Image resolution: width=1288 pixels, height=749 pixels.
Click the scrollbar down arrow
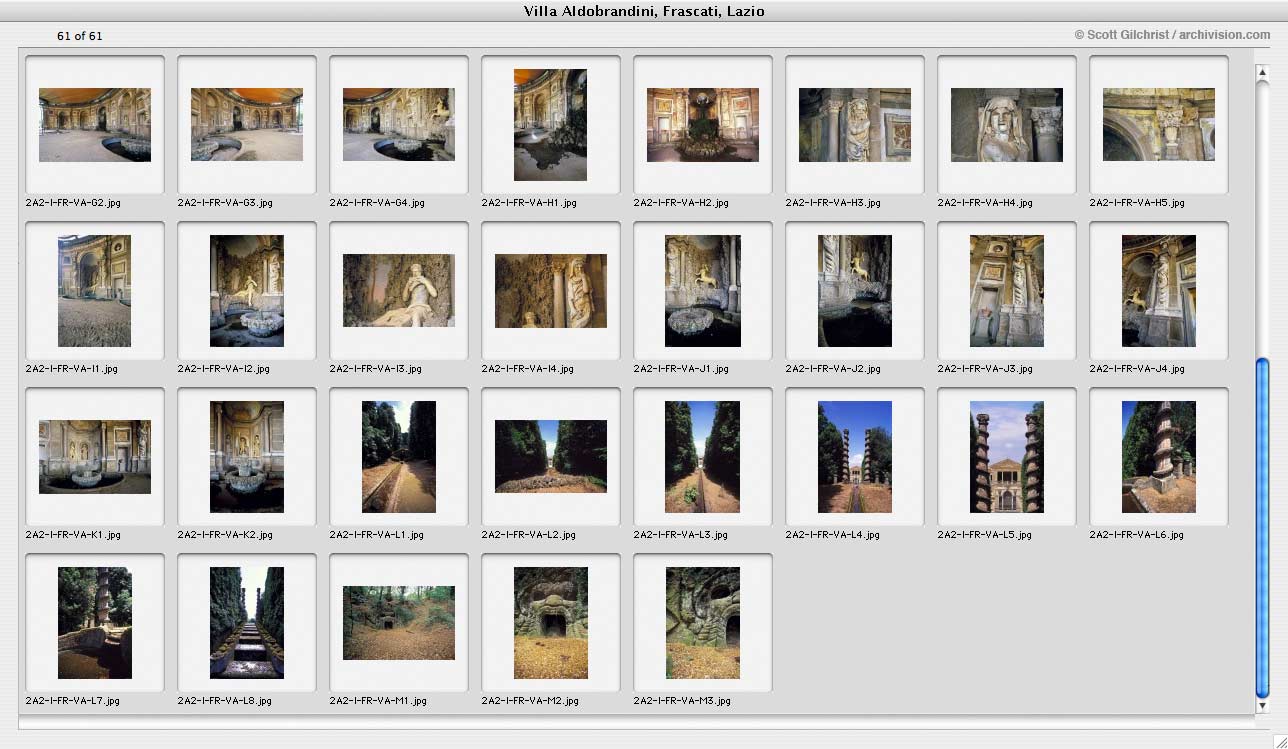[1262, 706]
